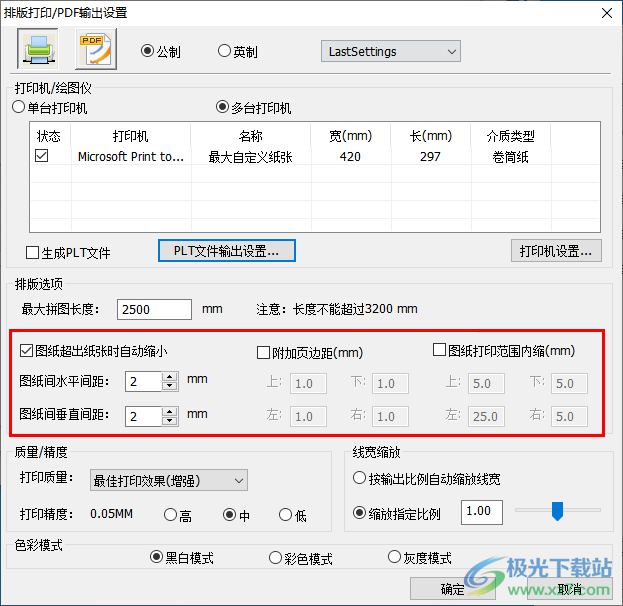The height and width of the screenshot is (606, 623).
Task: Click the width value 420 cell
Action: [x=350, y=157]
